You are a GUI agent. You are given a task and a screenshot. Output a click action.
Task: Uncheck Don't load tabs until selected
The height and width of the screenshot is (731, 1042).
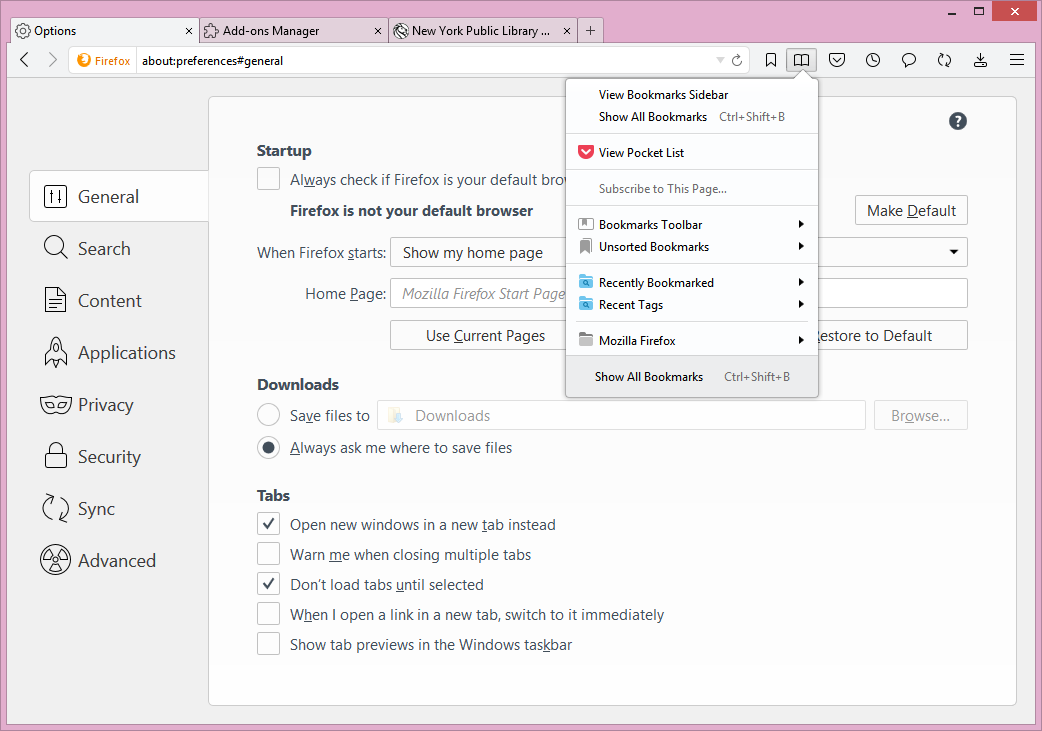(x=268, y=583)
